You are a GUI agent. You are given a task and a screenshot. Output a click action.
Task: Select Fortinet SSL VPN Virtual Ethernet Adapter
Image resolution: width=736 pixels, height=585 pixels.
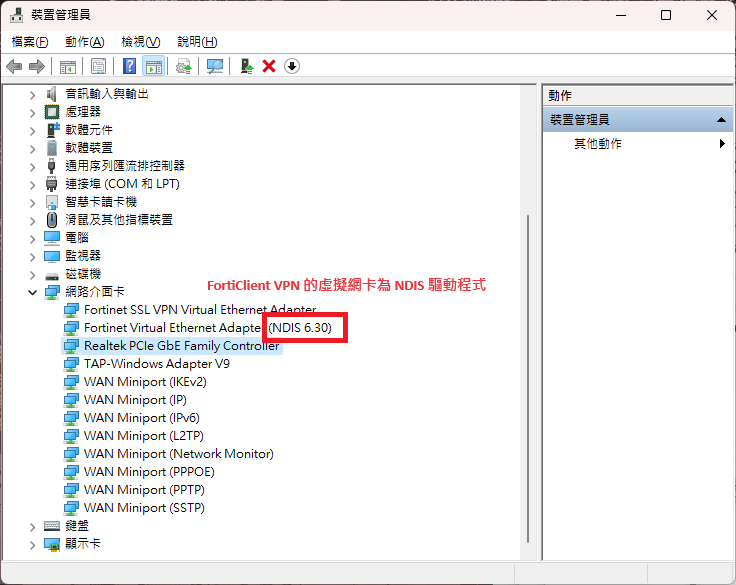(199, 310)
